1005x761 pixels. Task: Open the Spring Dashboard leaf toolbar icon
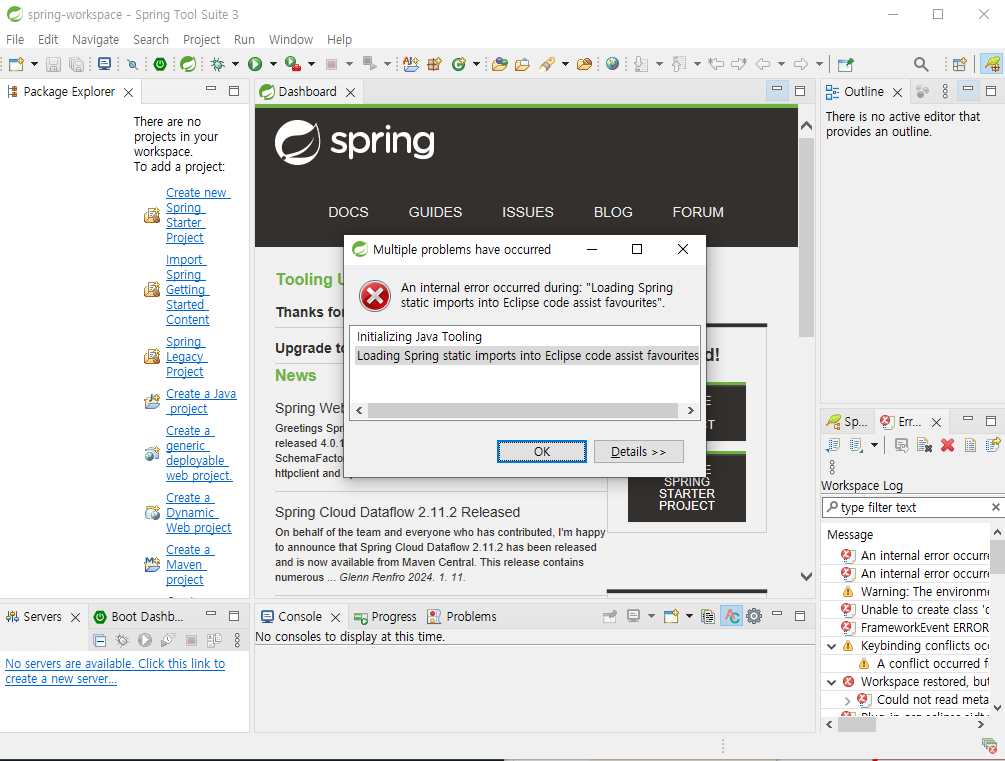tap(188, 64)
